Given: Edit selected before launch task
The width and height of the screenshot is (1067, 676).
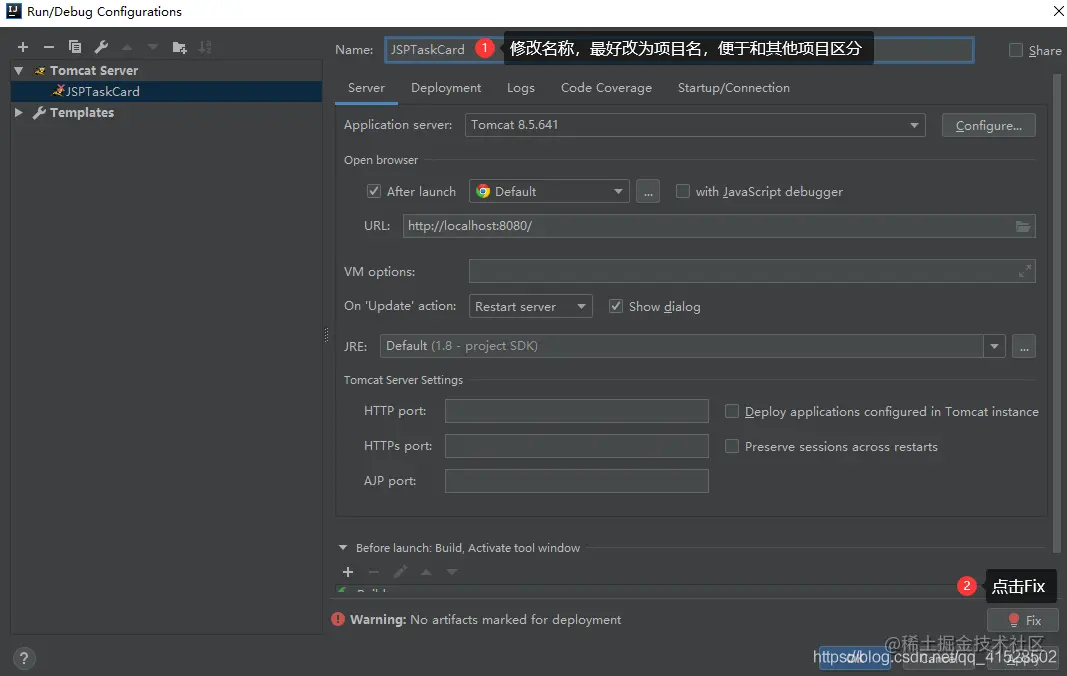Looking at the screenshot, I should click(x=400, y=572).
